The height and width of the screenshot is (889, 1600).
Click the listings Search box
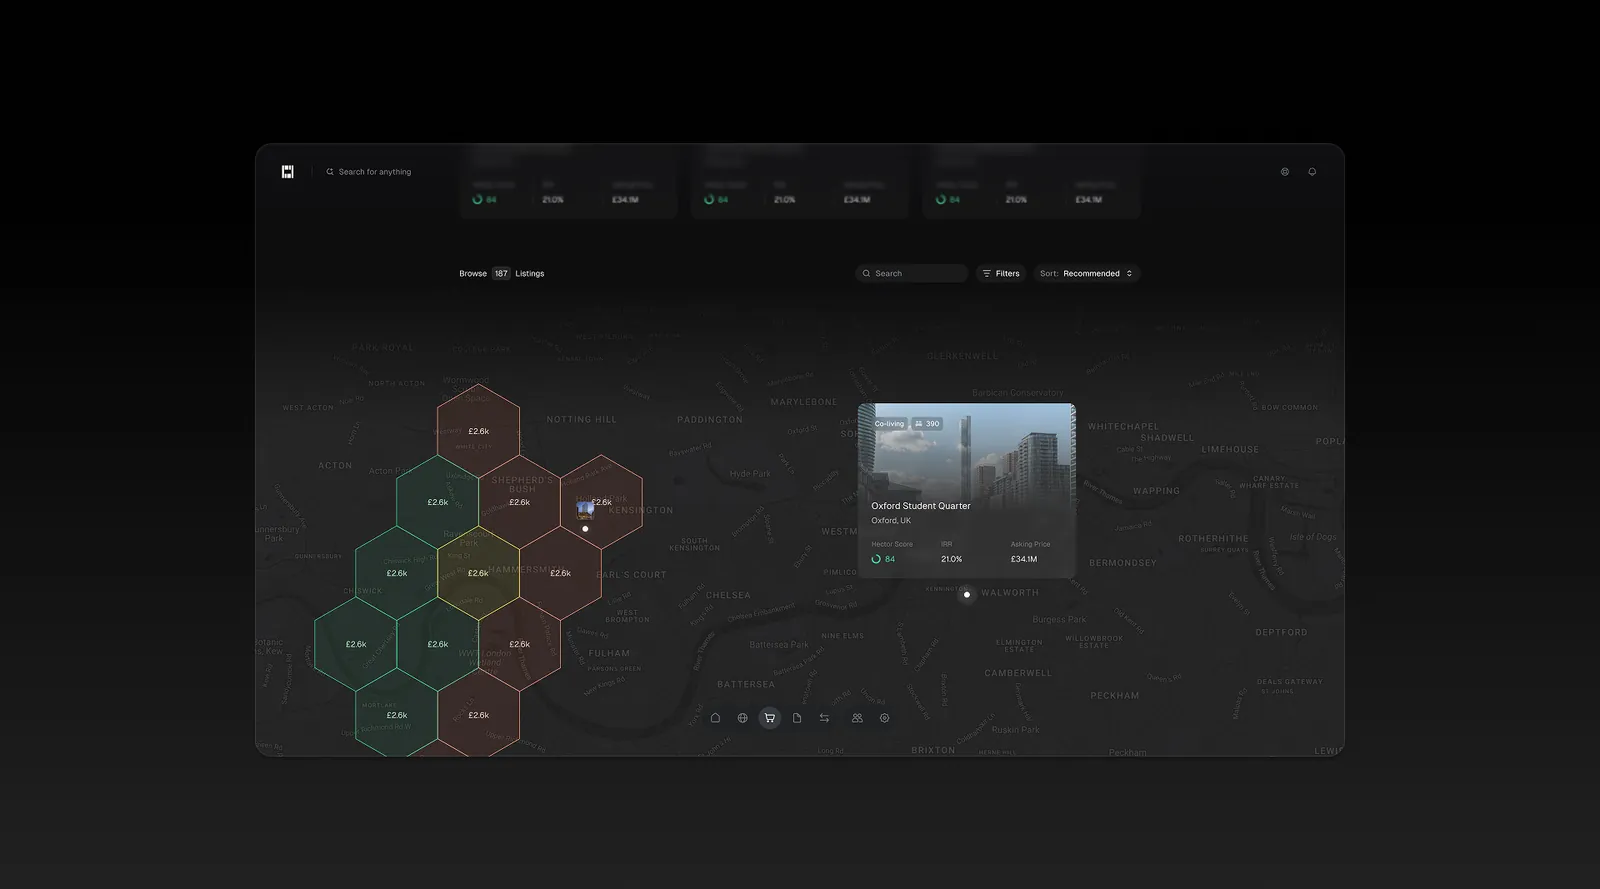[x=912, y=273]
